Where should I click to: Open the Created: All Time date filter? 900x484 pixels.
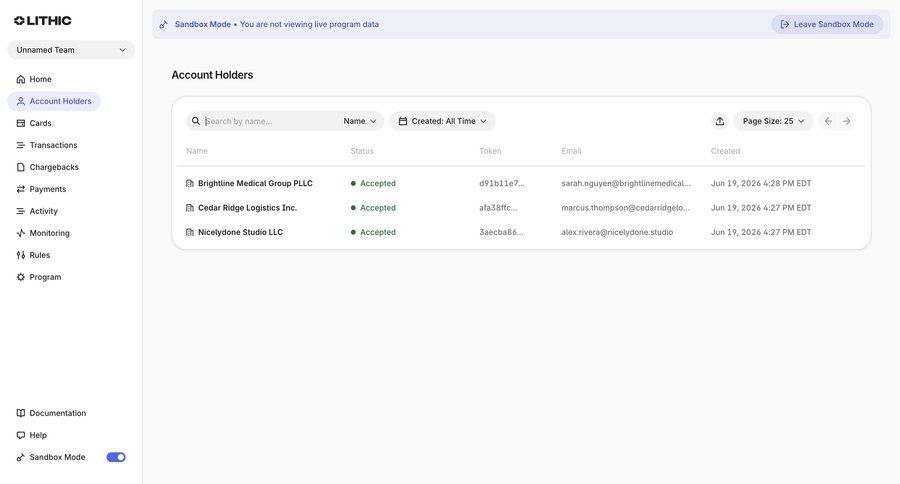[x=443, y=121]
